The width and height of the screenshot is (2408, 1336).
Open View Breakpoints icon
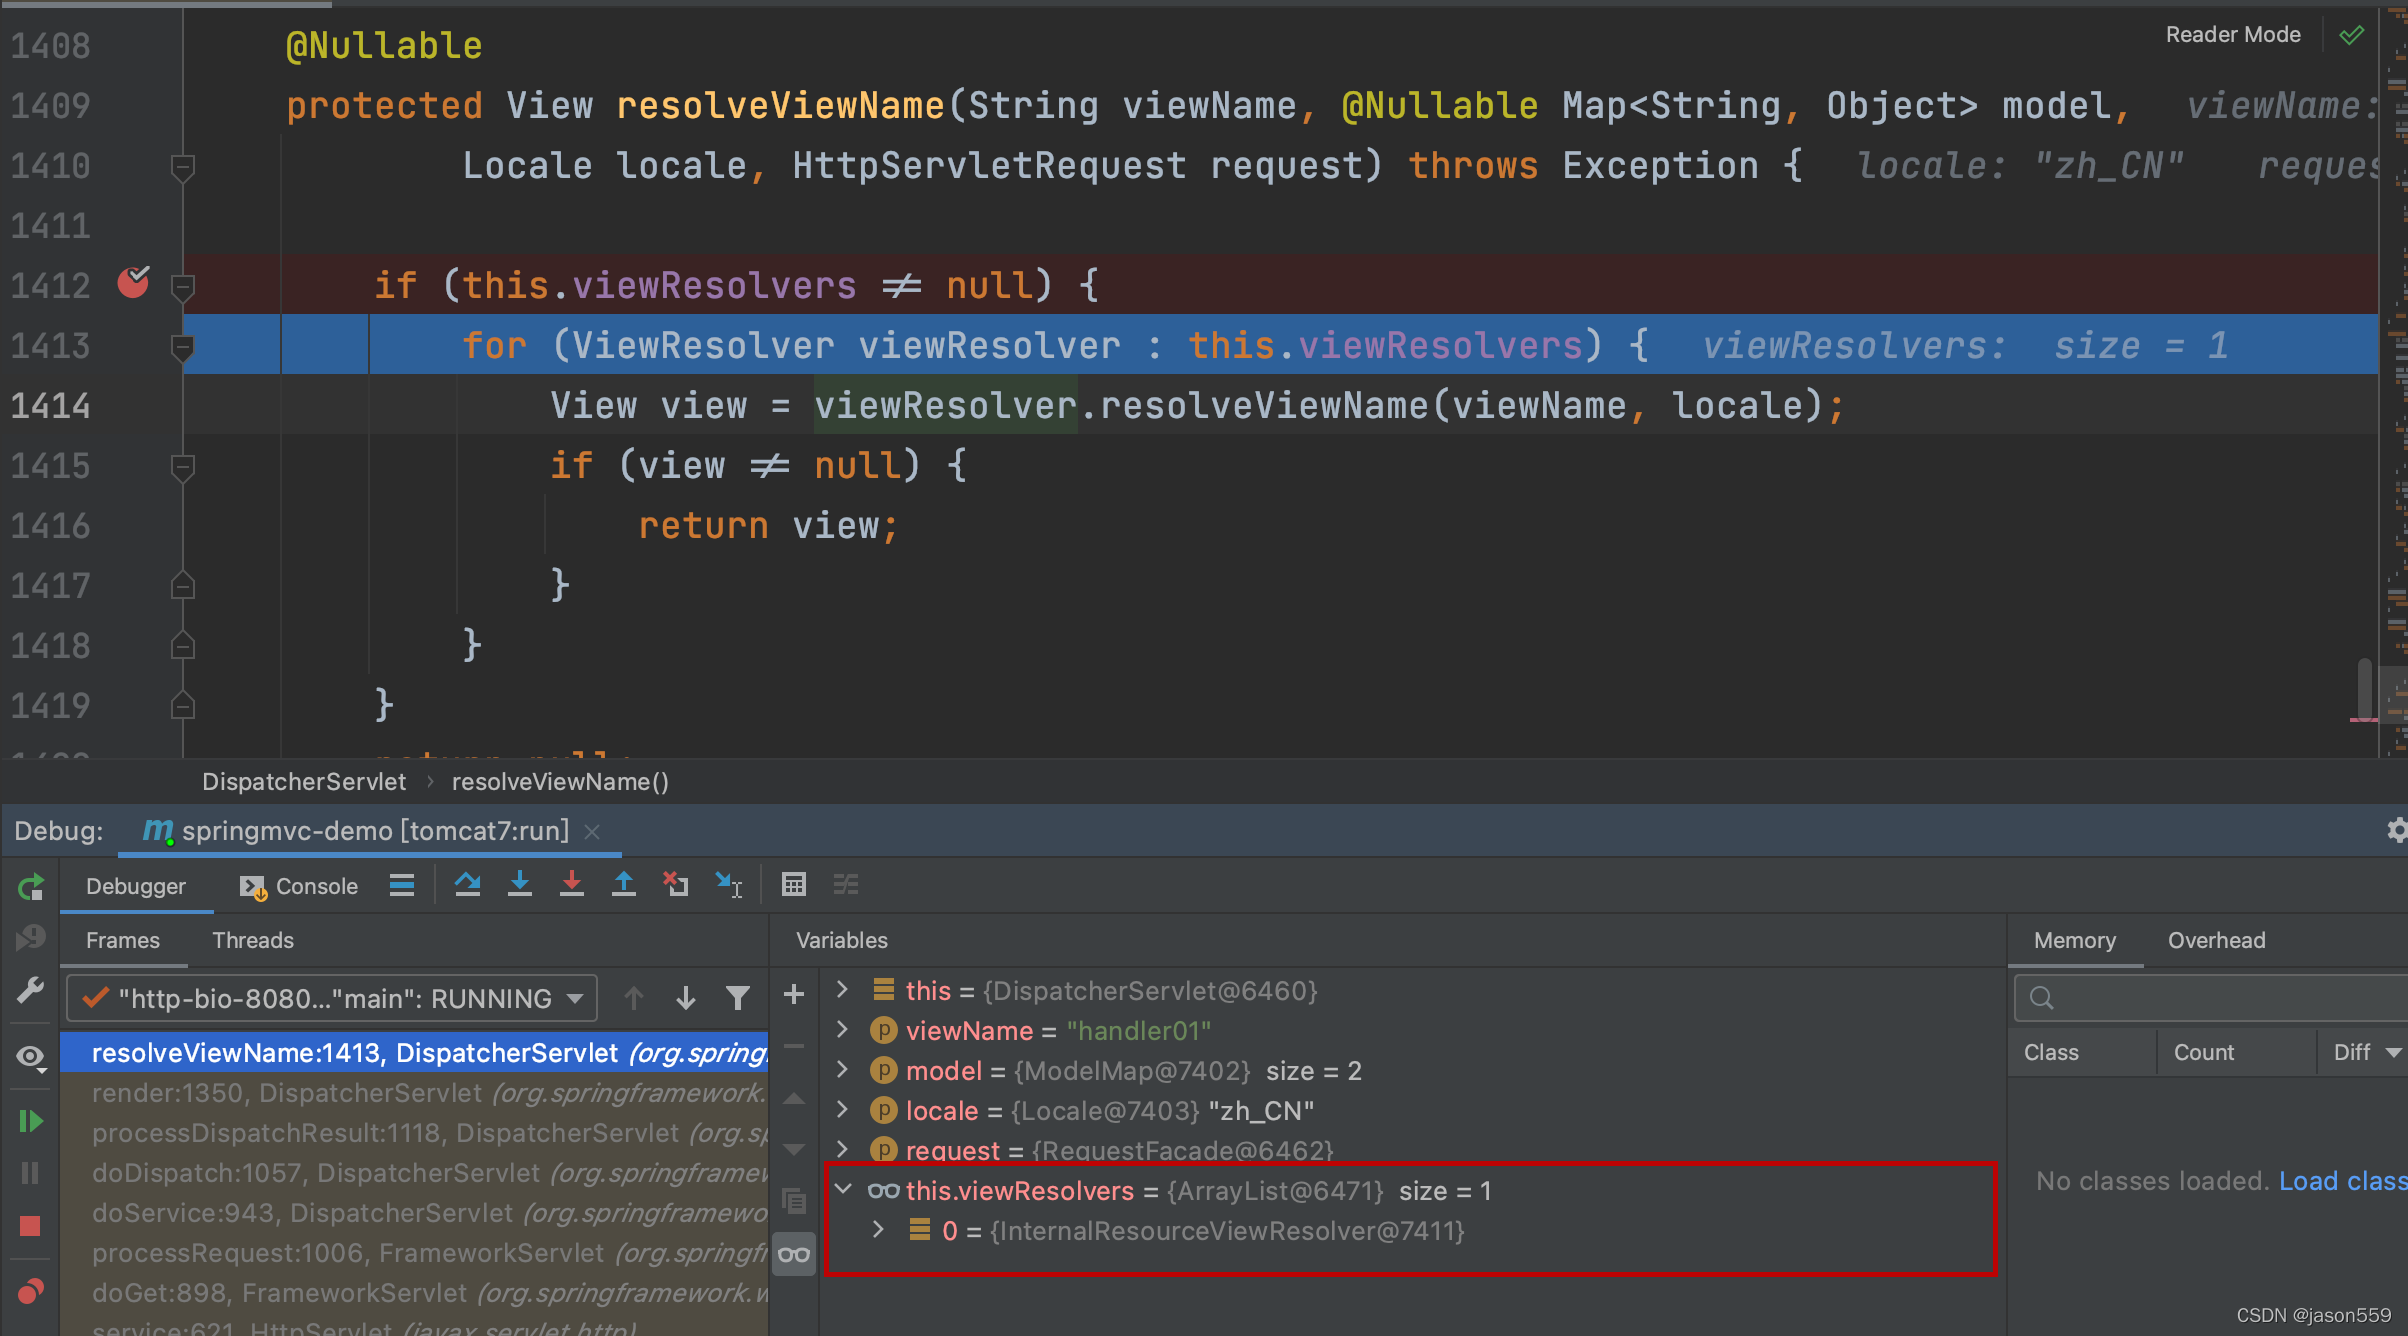click(x=31, y=1290)
